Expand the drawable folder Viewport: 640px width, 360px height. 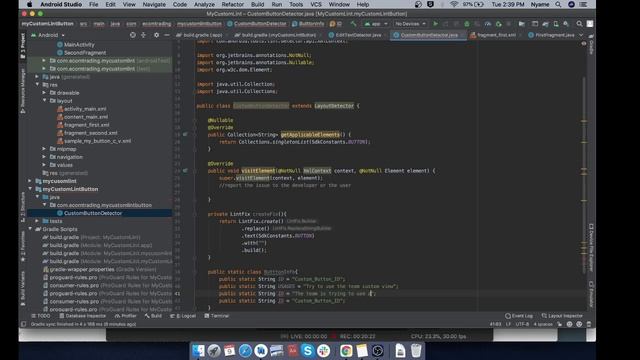(x=44, y=93)
